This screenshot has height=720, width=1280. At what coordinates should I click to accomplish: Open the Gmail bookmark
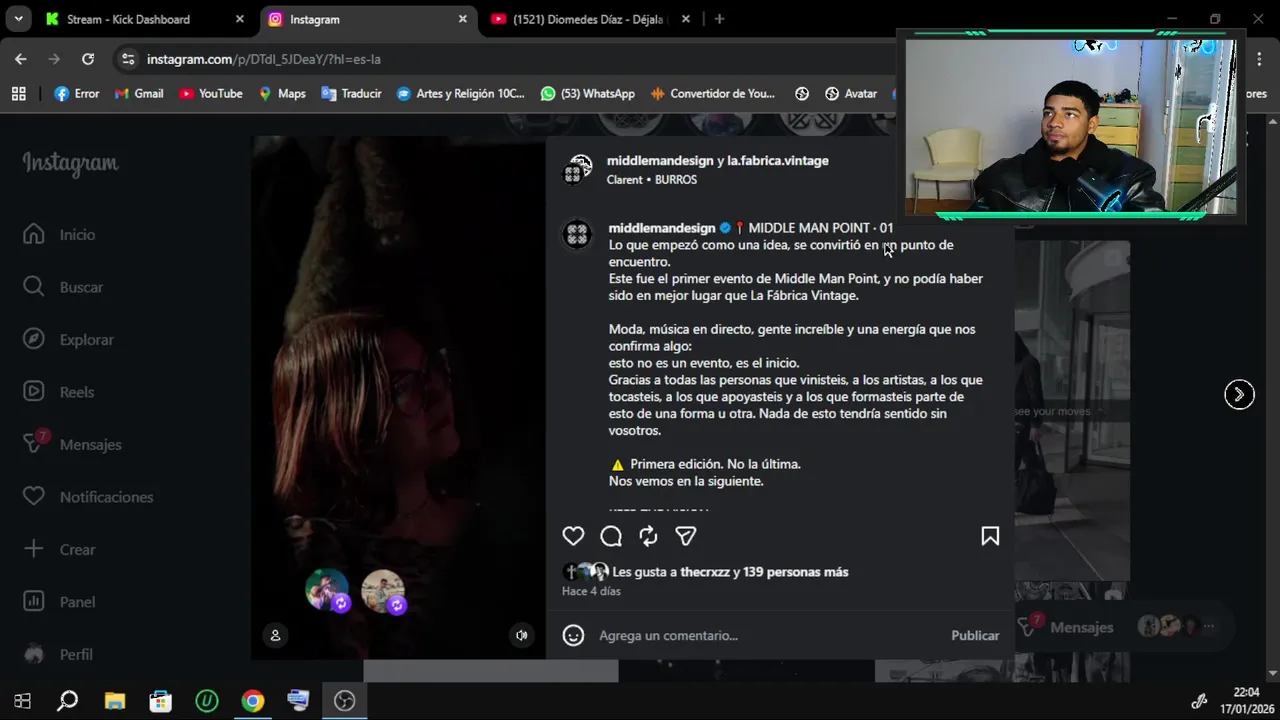coord(139,94)
